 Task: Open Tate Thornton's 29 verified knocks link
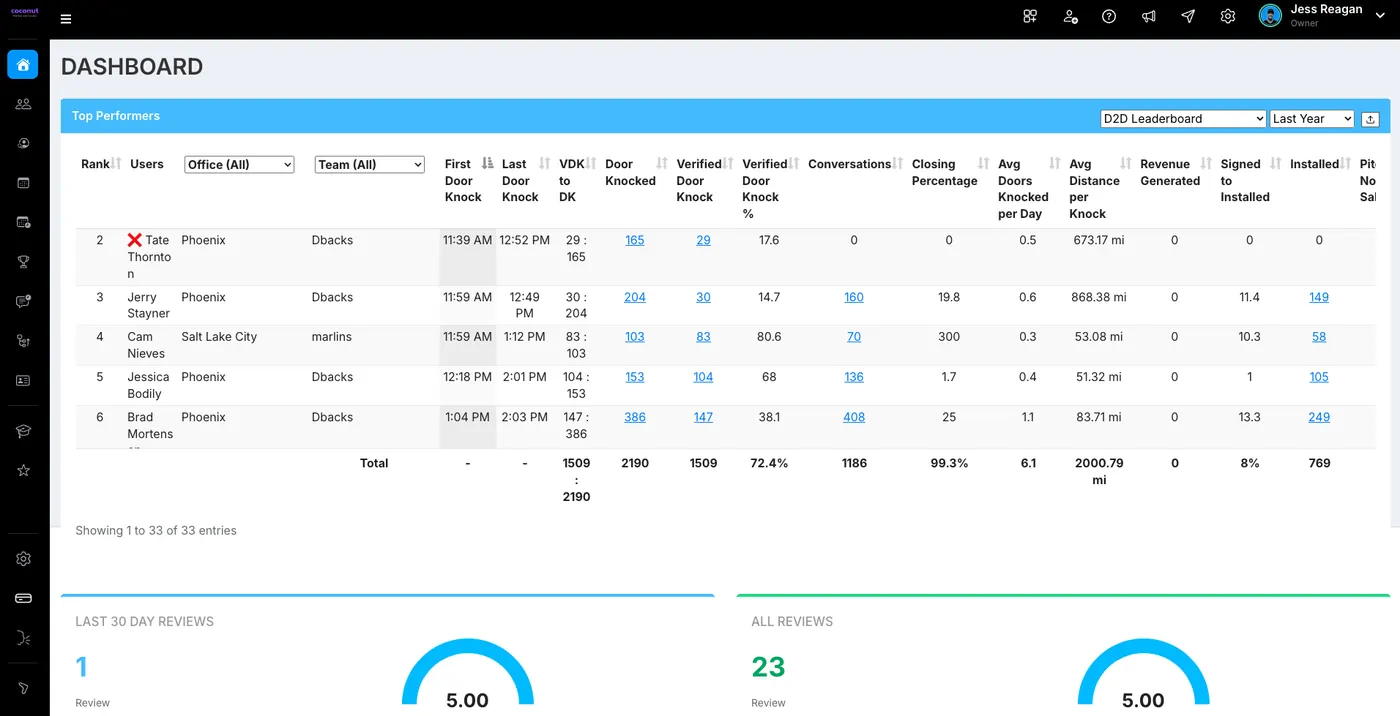(x=703, y=240)
